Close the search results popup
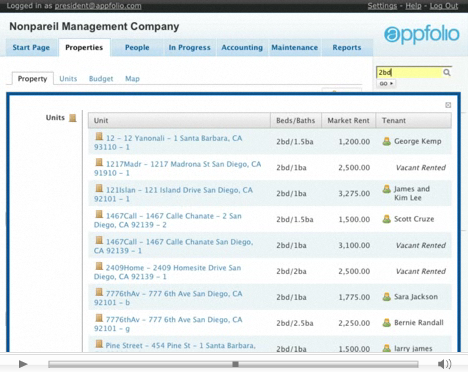The width and height of the screenshot is (468, 372). 448,105
